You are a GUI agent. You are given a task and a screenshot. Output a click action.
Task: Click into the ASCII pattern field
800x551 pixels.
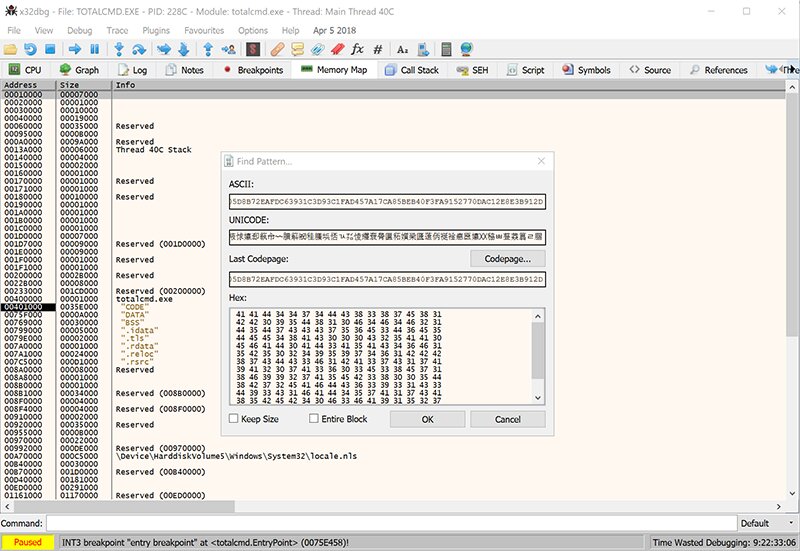[387, 202]
